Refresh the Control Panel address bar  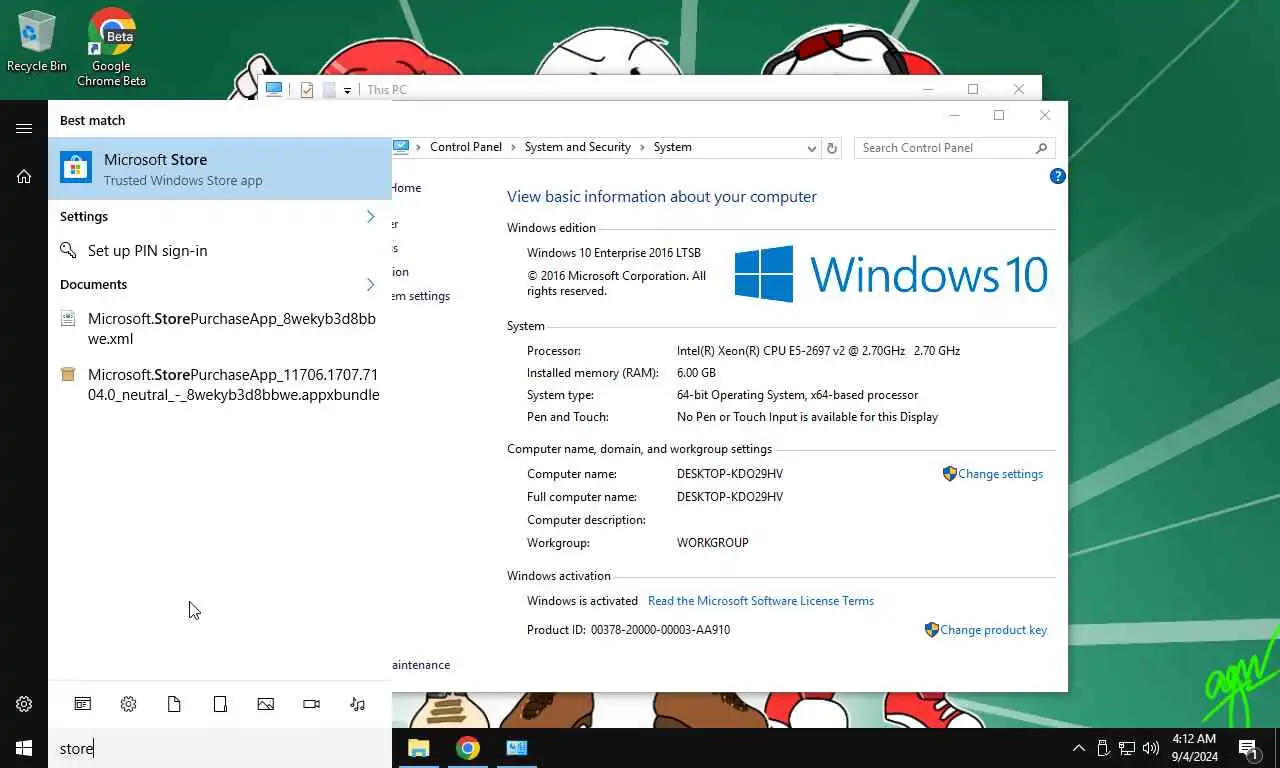(x=831, y=147)
